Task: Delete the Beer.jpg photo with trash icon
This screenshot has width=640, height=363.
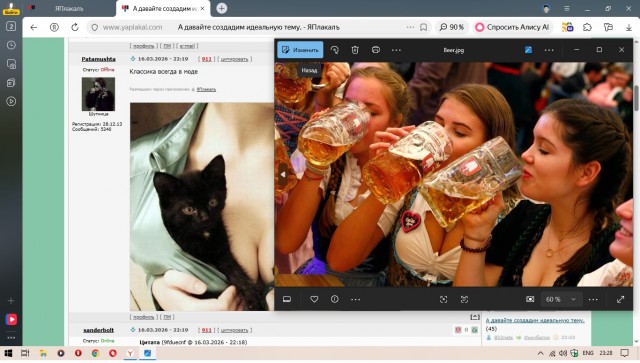Action: [355, 50]
